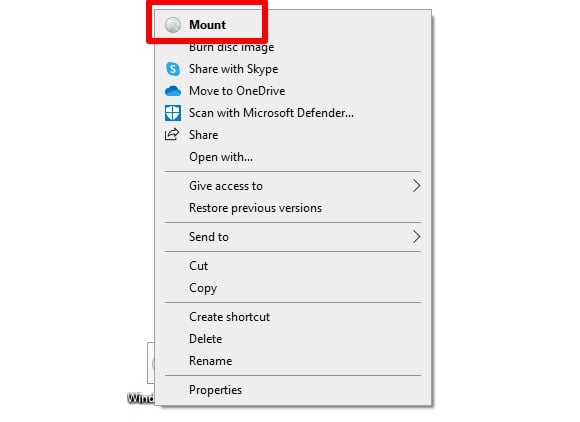This screenshot has width=580, height=422.
Task: Click the Share arrow icon
Action: pos(172,135)
